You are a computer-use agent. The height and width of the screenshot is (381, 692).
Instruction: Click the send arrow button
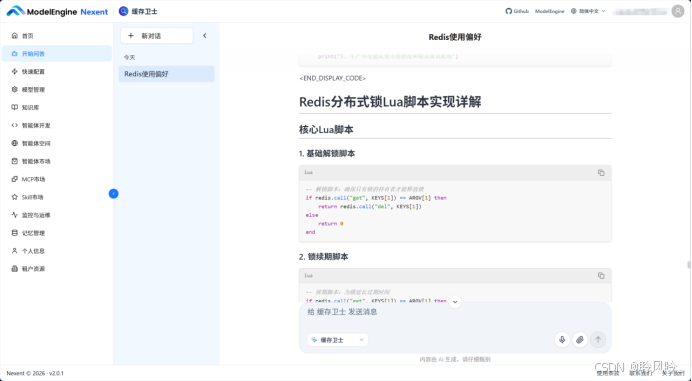[598, 340]
